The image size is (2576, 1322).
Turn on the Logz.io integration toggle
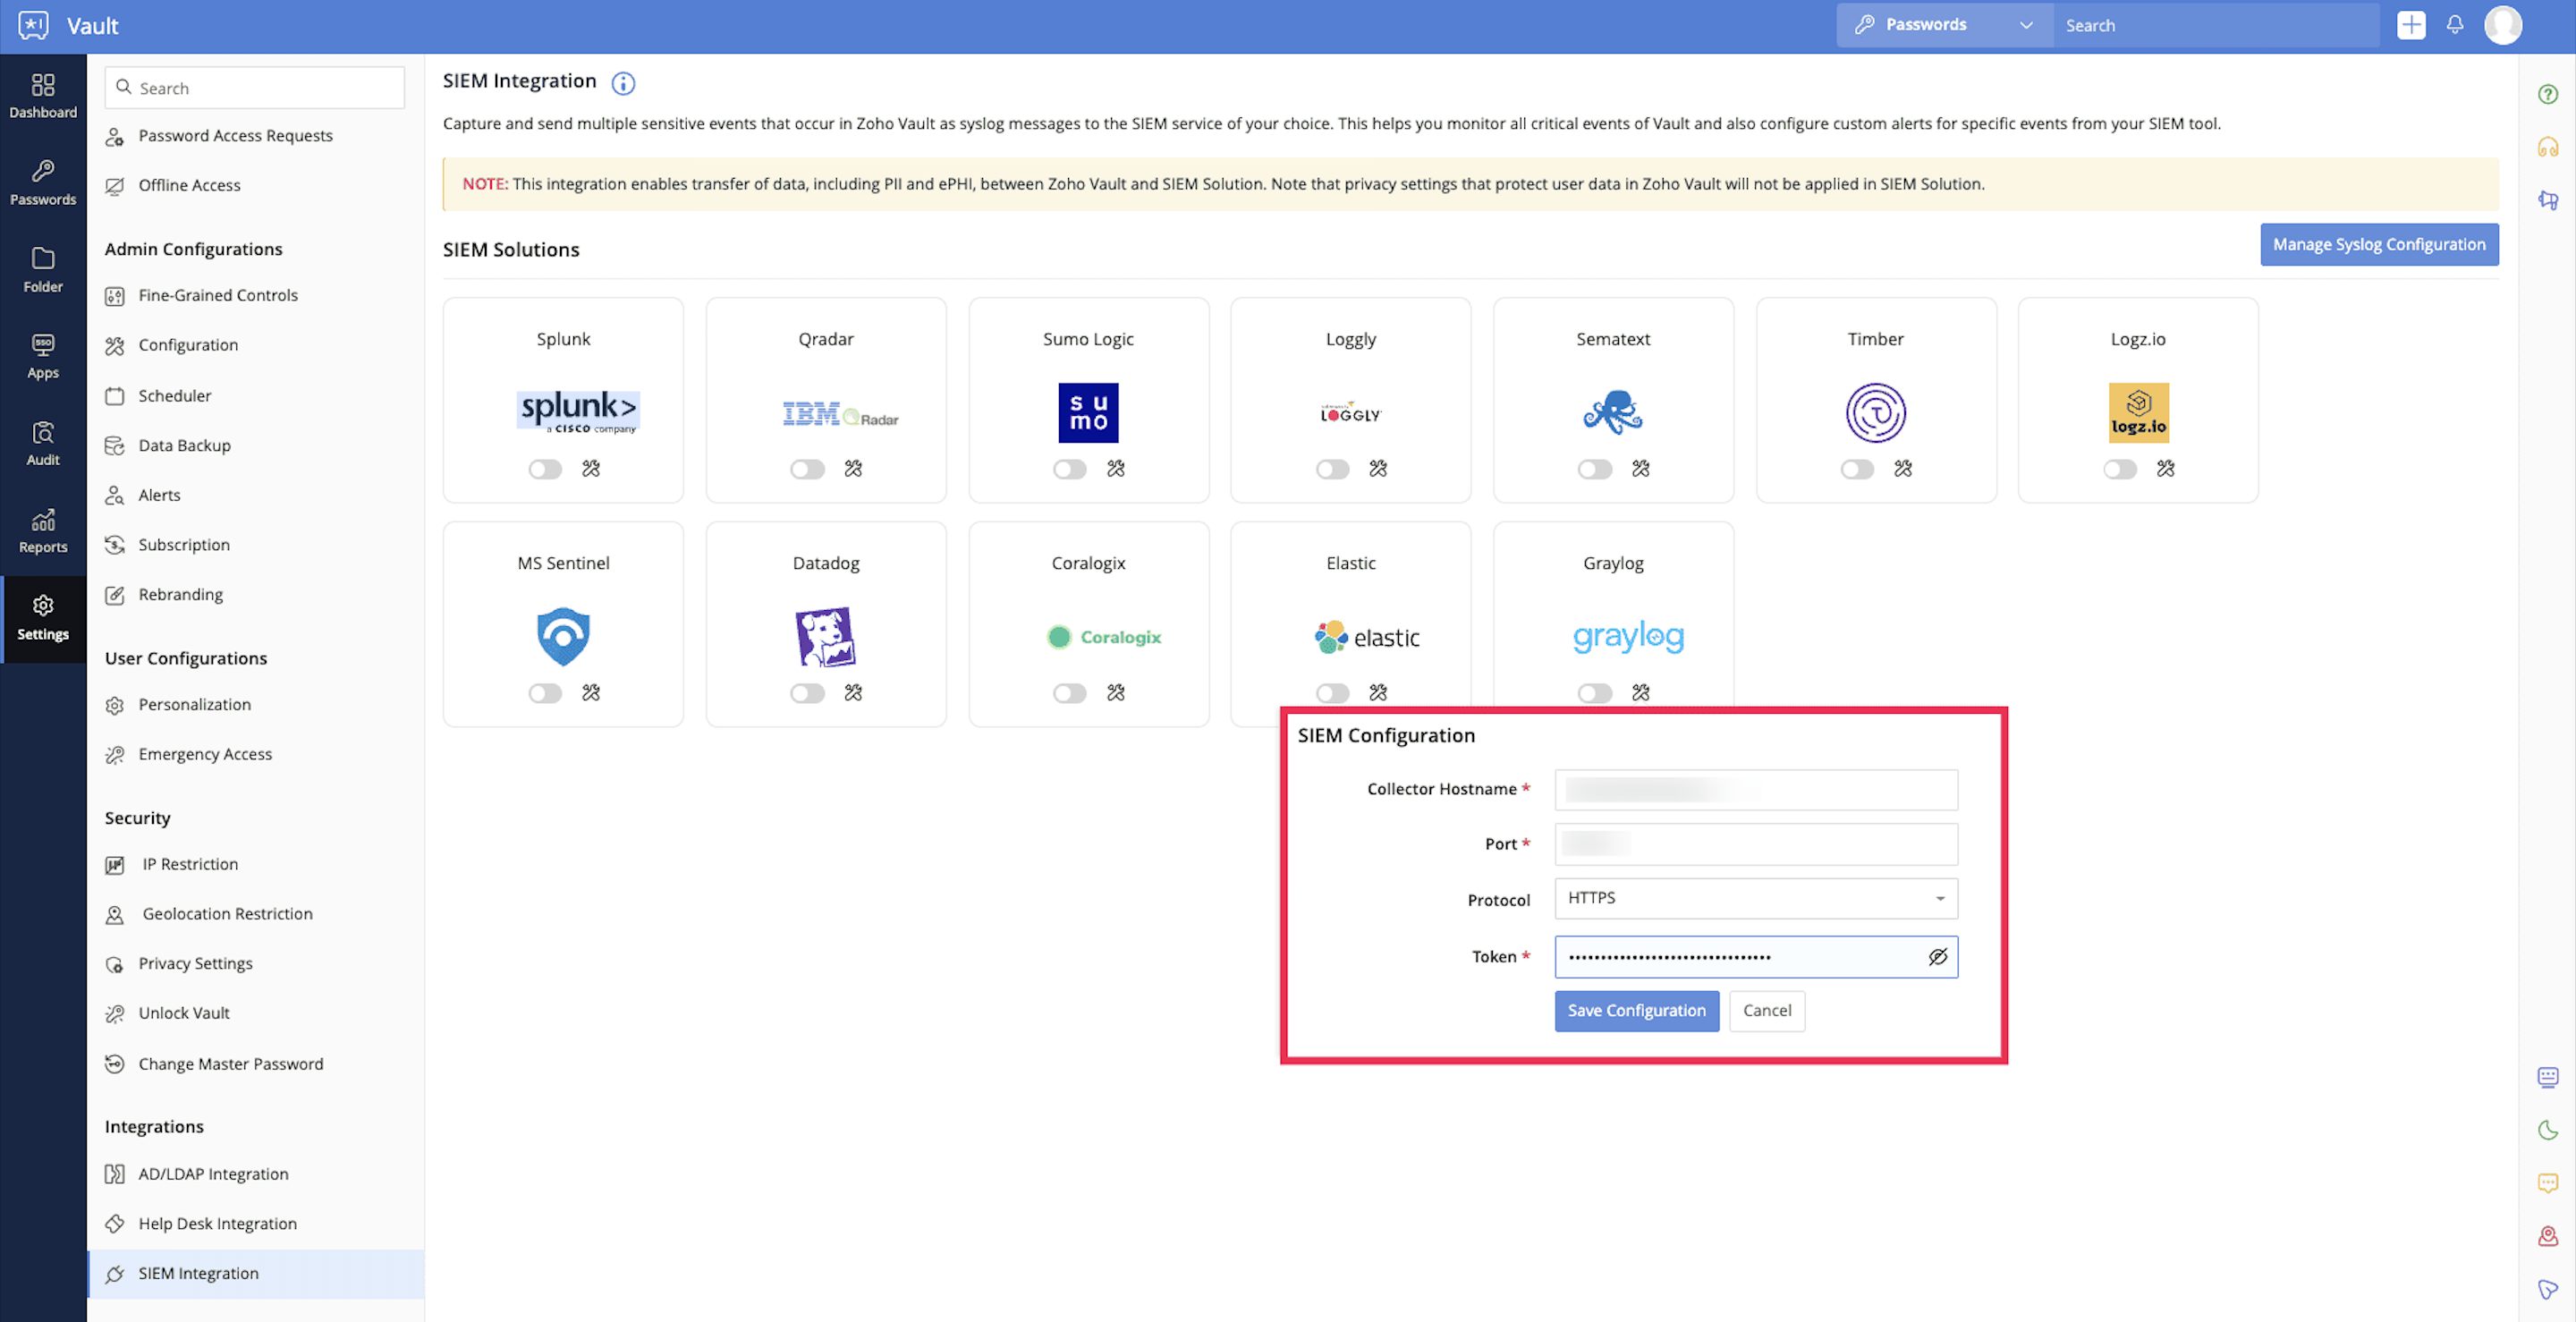pyautogui.click(x=2119, y=469)
